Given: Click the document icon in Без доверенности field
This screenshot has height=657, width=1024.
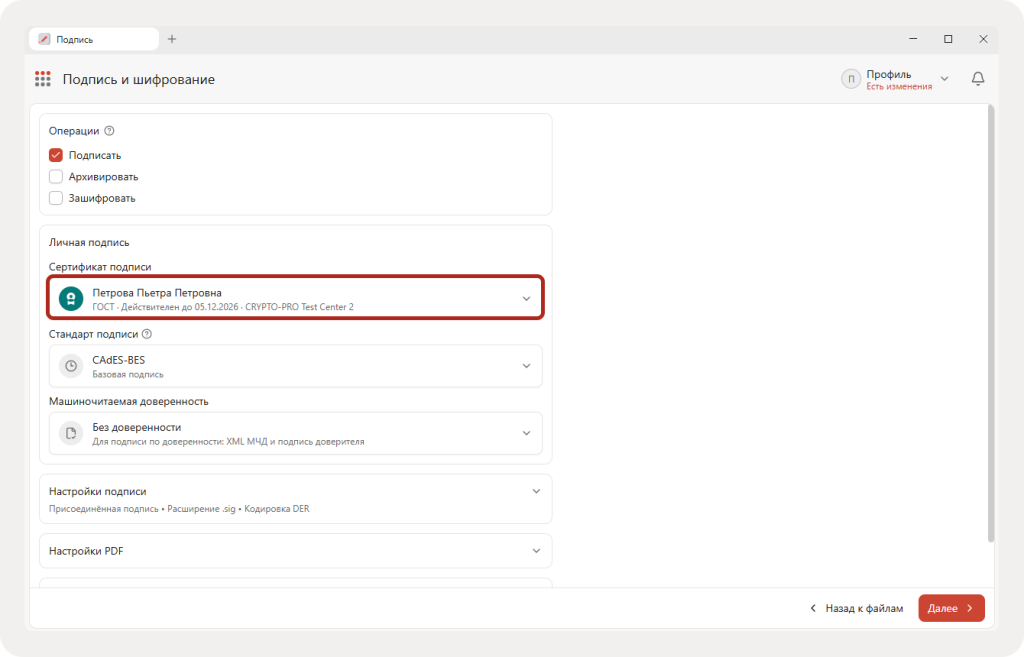Looking at the screenshot, I should click(71, 433).
